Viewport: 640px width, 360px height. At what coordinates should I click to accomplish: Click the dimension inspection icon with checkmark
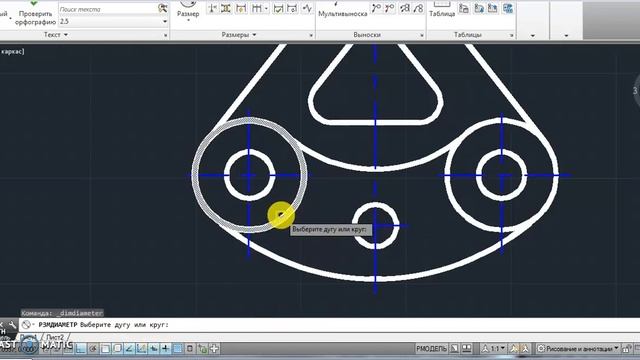278,8
